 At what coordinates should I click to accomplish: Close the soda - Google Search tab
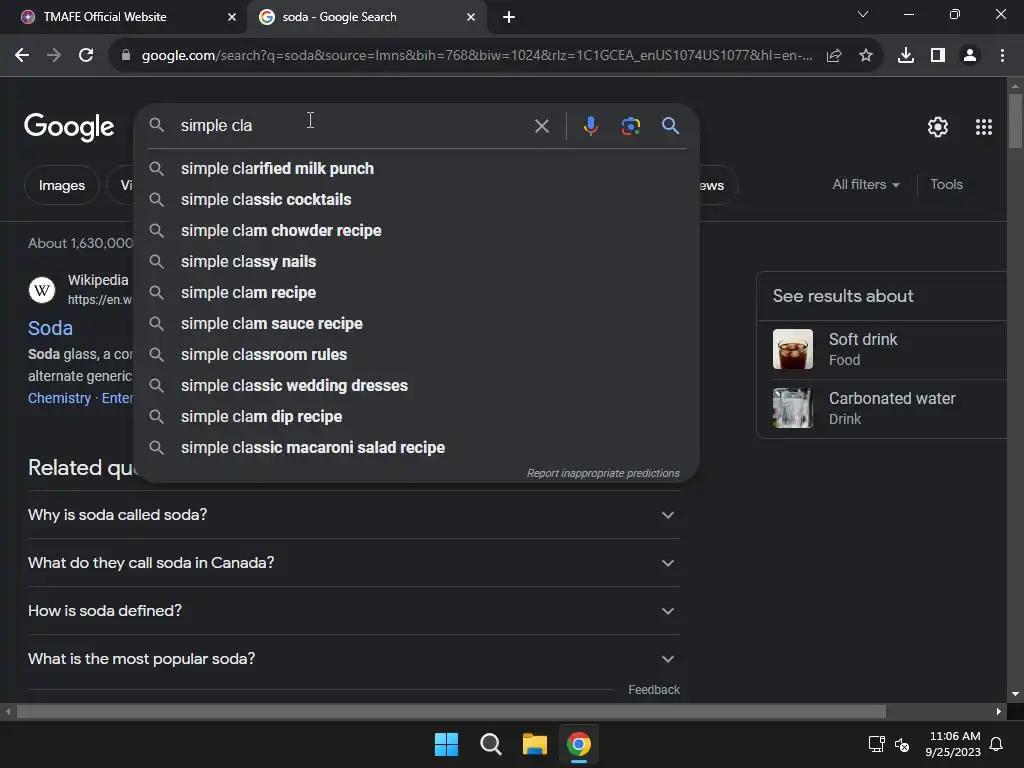(x=471, y=17)
